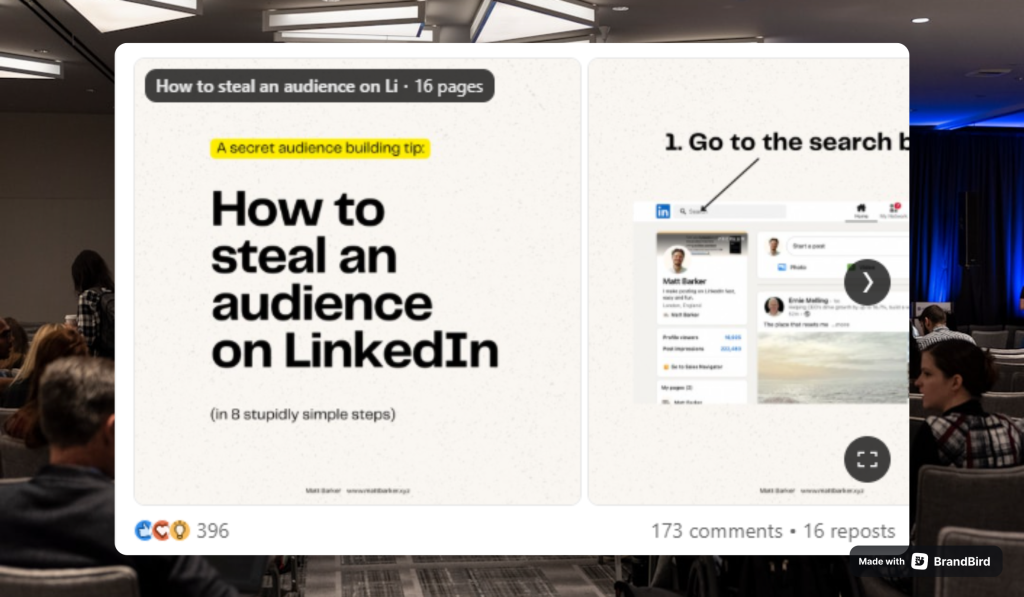View the 396 reactions count
The height and width of the screenshot is (597, 1024).
click(213, 530)
